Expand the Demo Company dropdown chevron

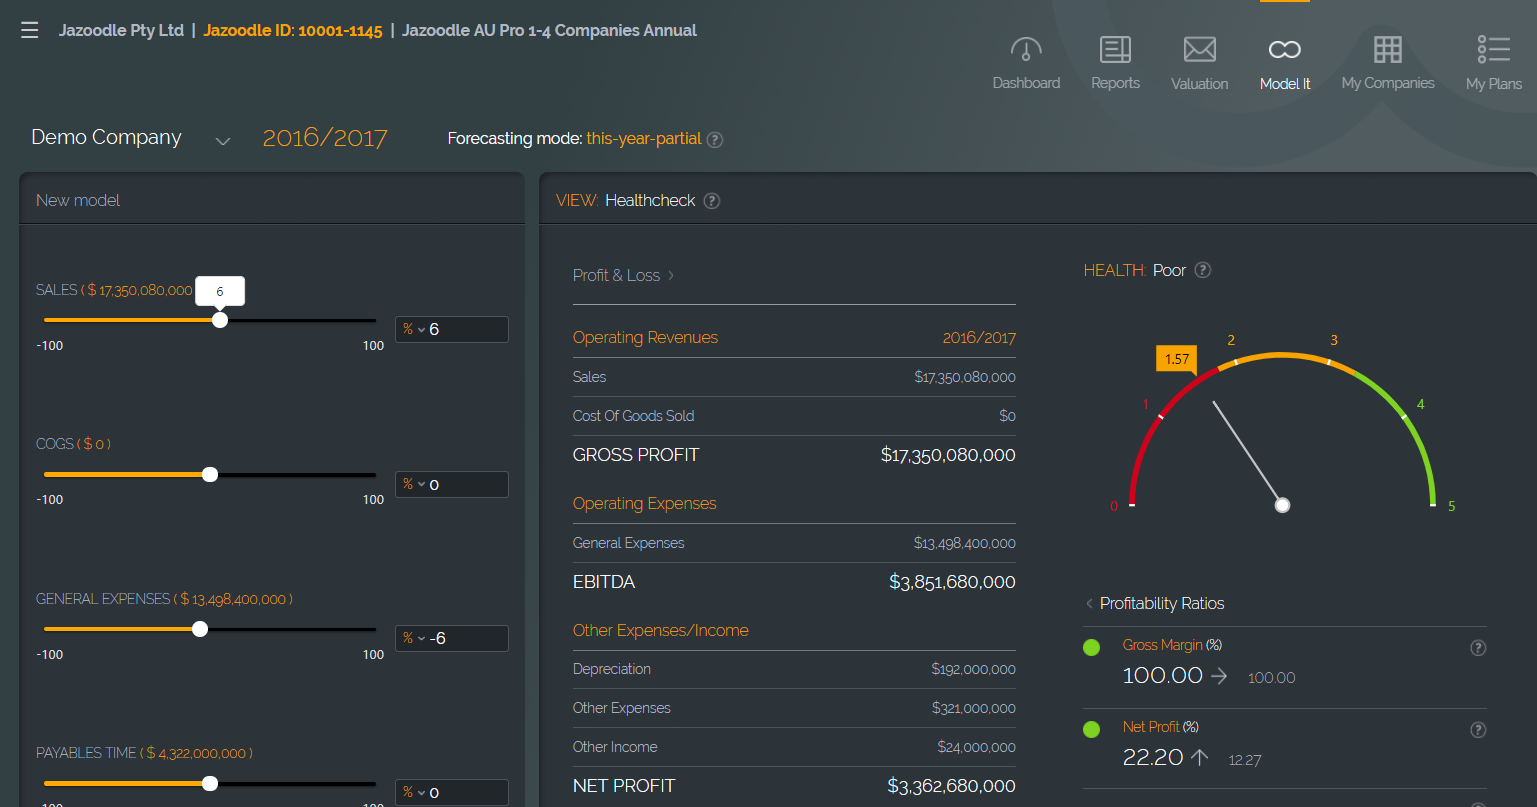tap(223, 141)
